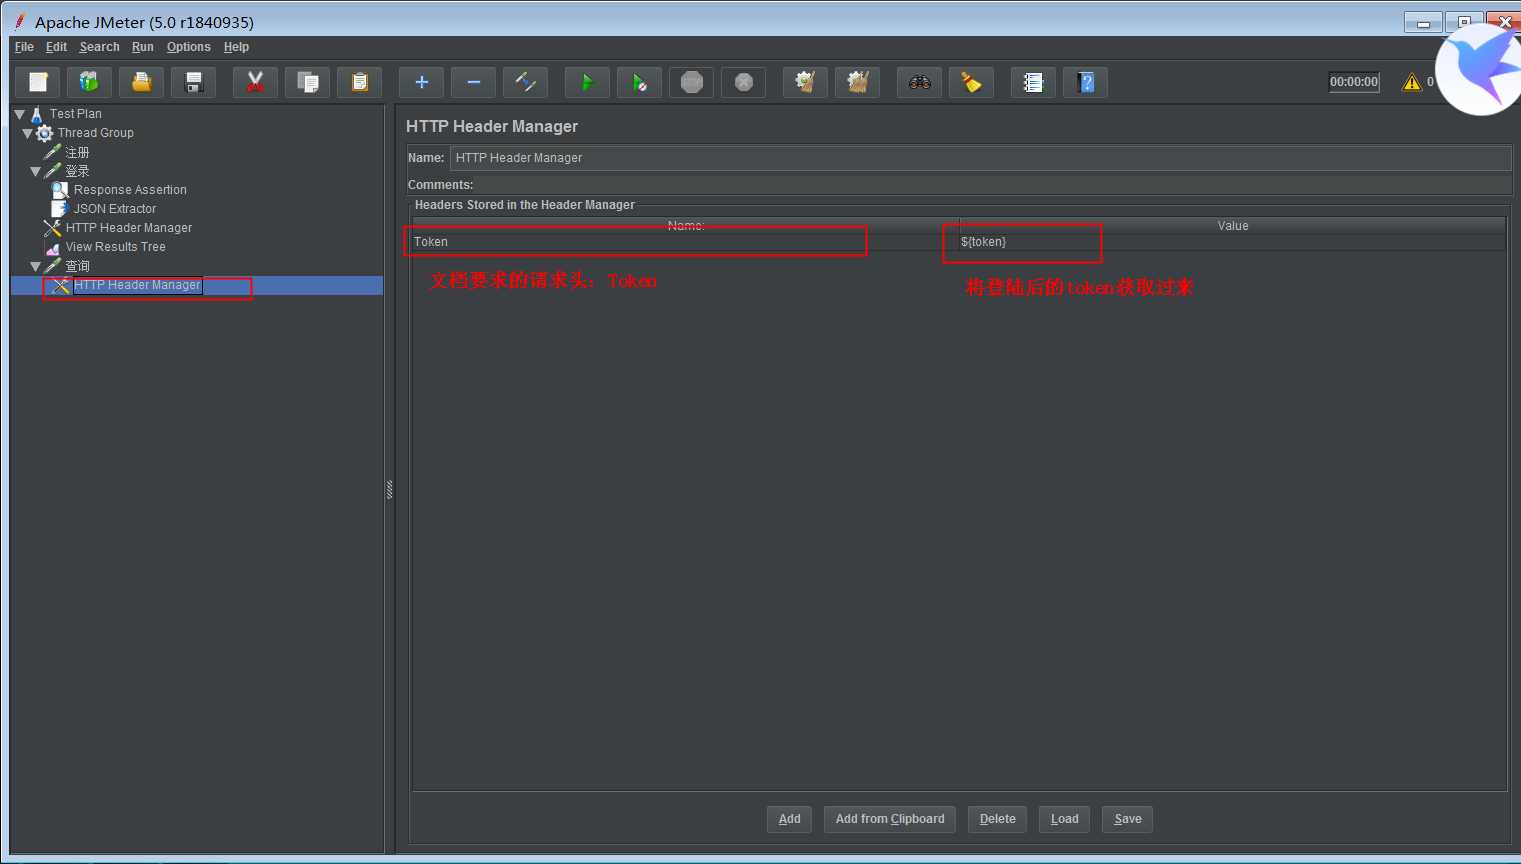This screenshot has height=864, width=1521.
Task: Copy the selected element using the toolbar
Action: click(x=308, y=82)
